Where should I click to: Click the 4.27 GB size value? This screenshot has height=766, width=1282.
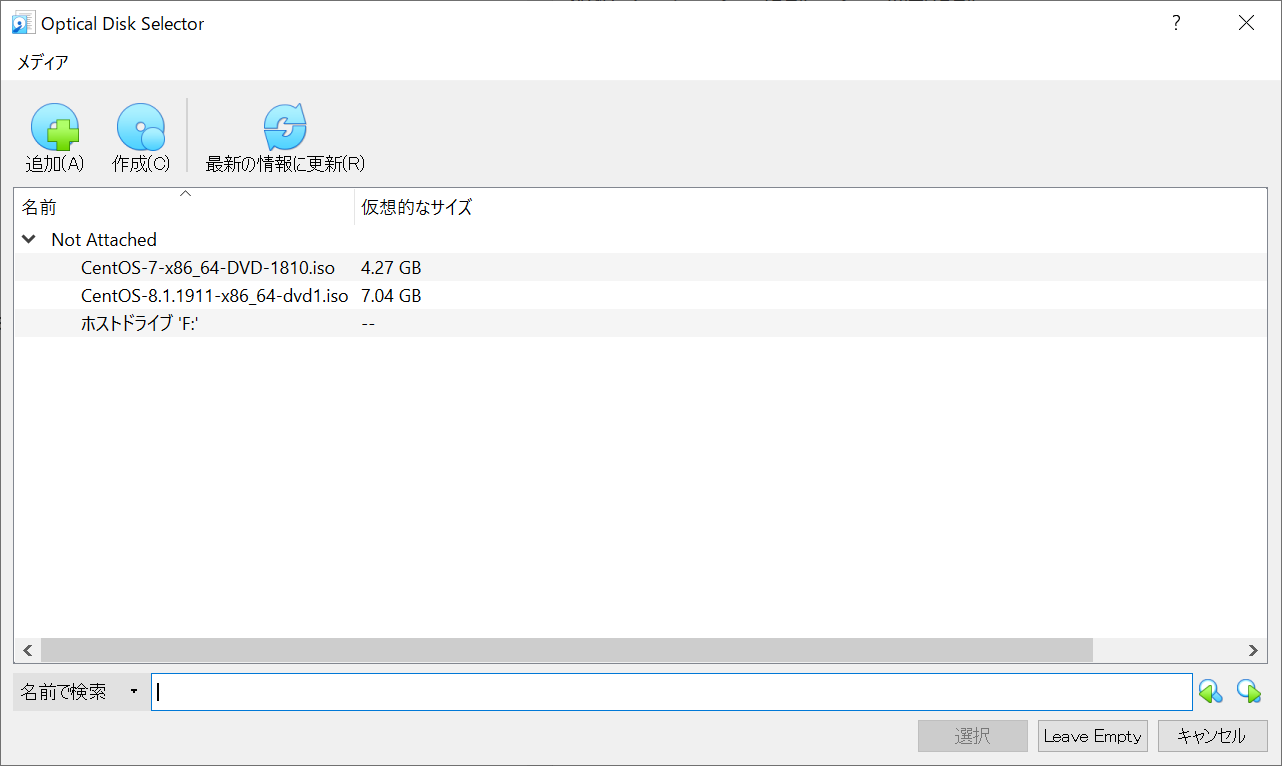[391, 268]
